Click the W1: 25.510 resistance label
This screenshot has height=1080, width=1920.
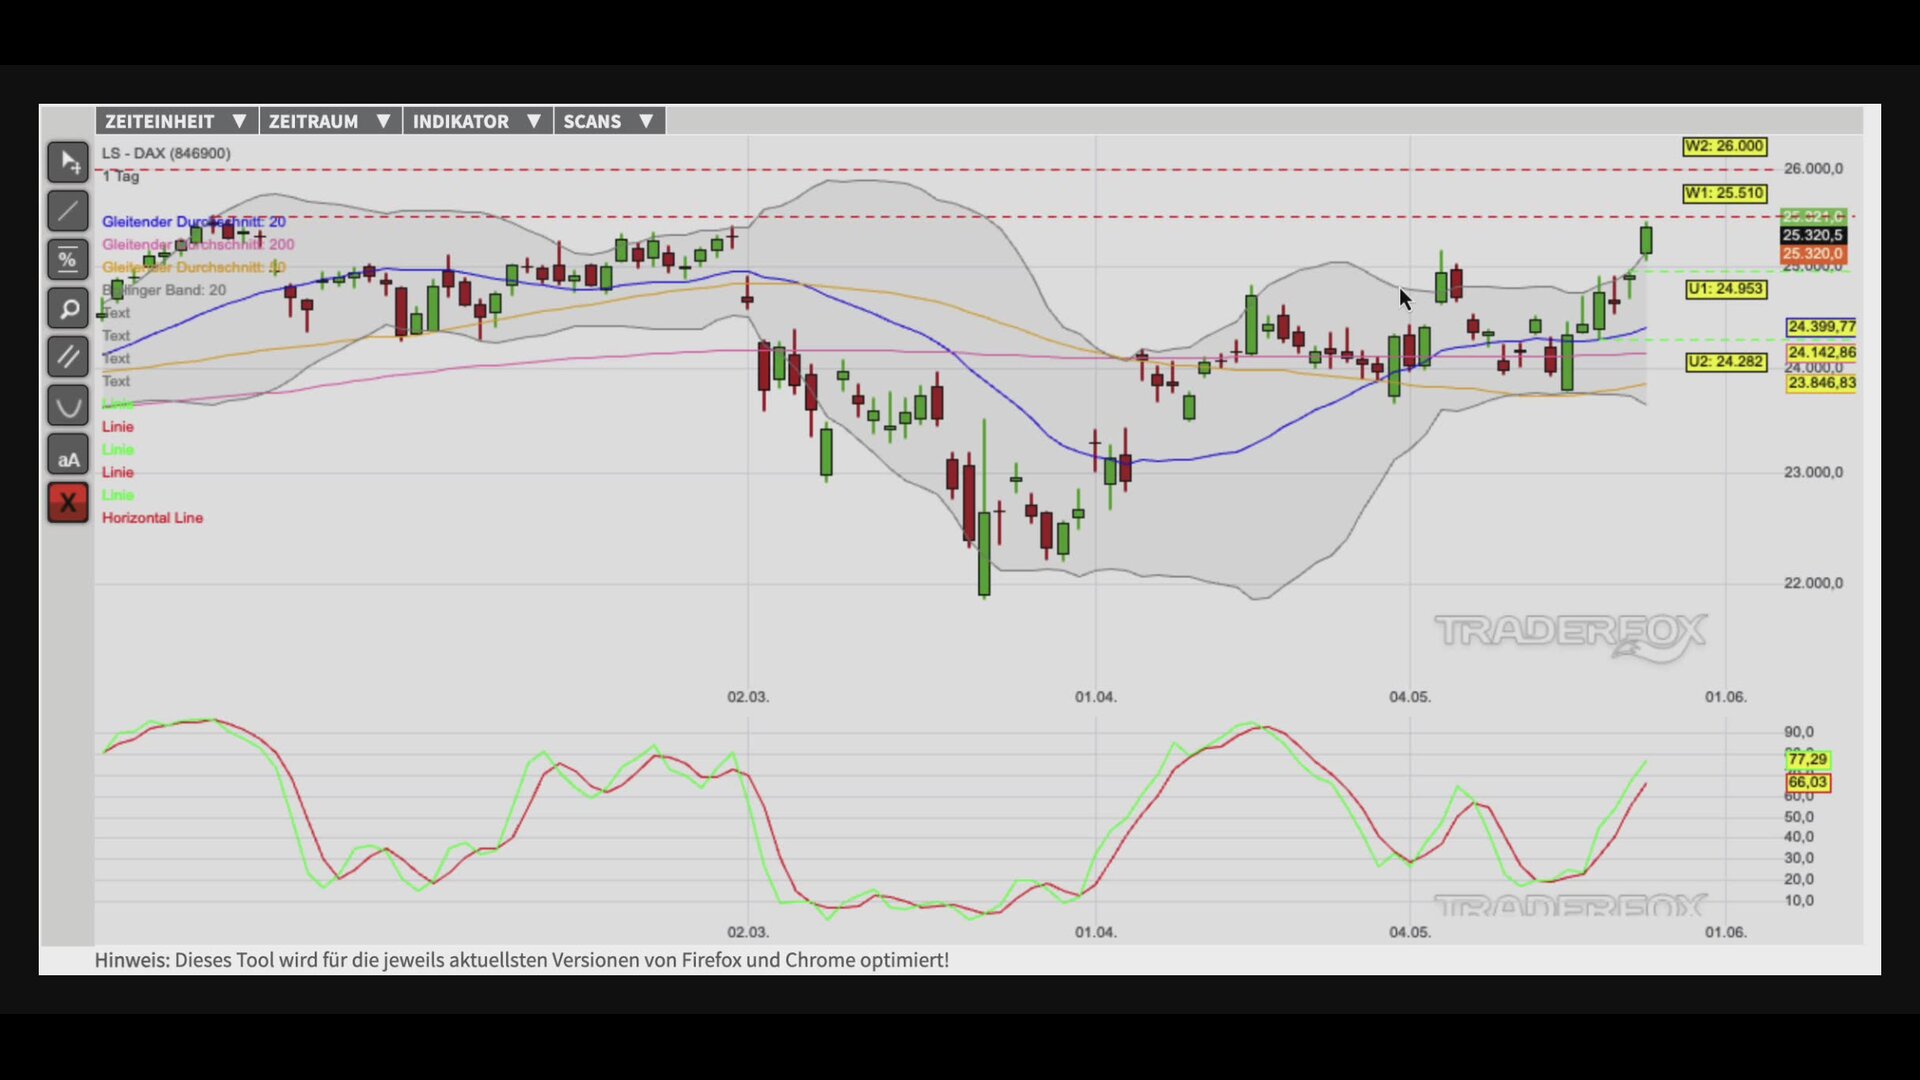(1724, 193)
